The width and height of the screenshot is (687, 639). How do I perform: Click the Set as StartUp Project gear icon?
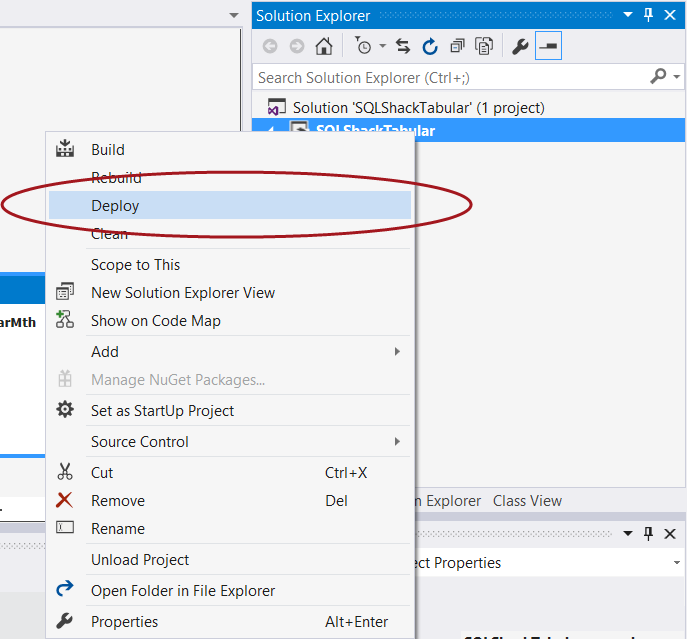pos(65,409)
